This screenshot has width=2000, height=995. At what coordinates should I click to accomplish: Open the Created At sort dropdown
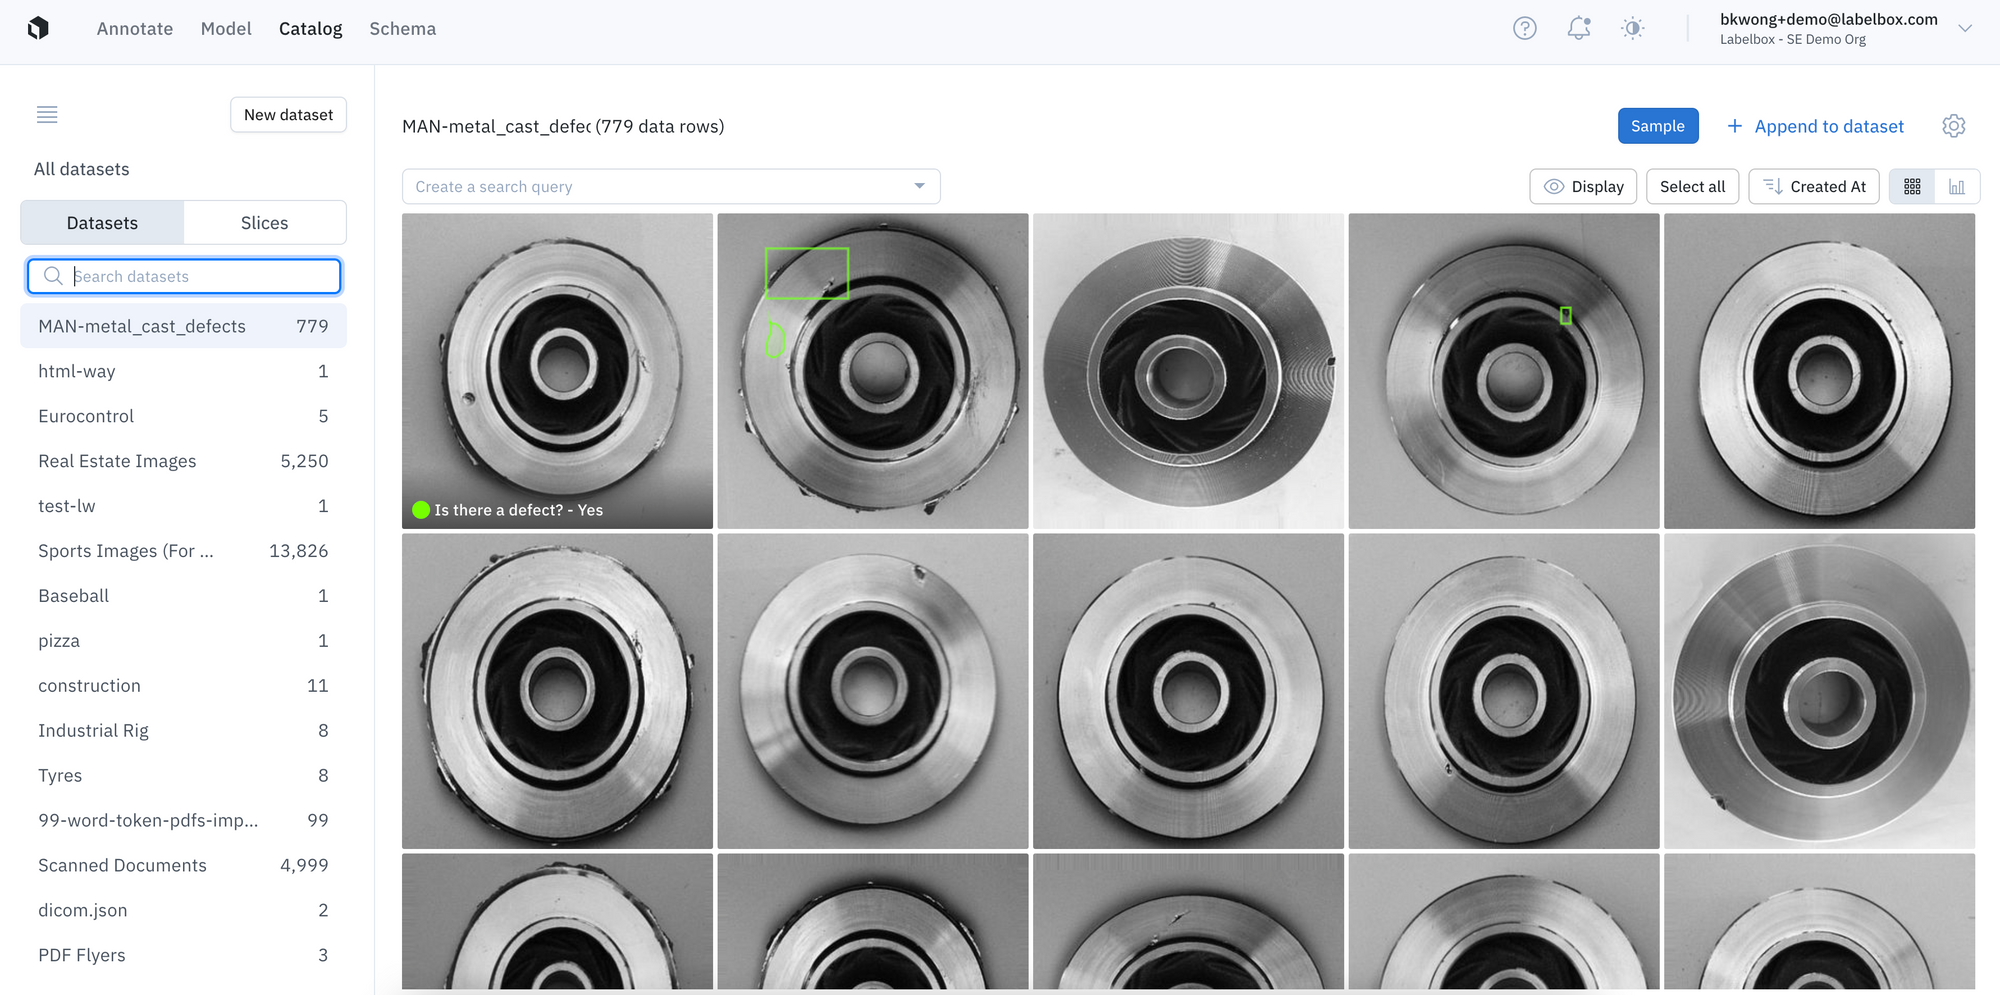1814,187
